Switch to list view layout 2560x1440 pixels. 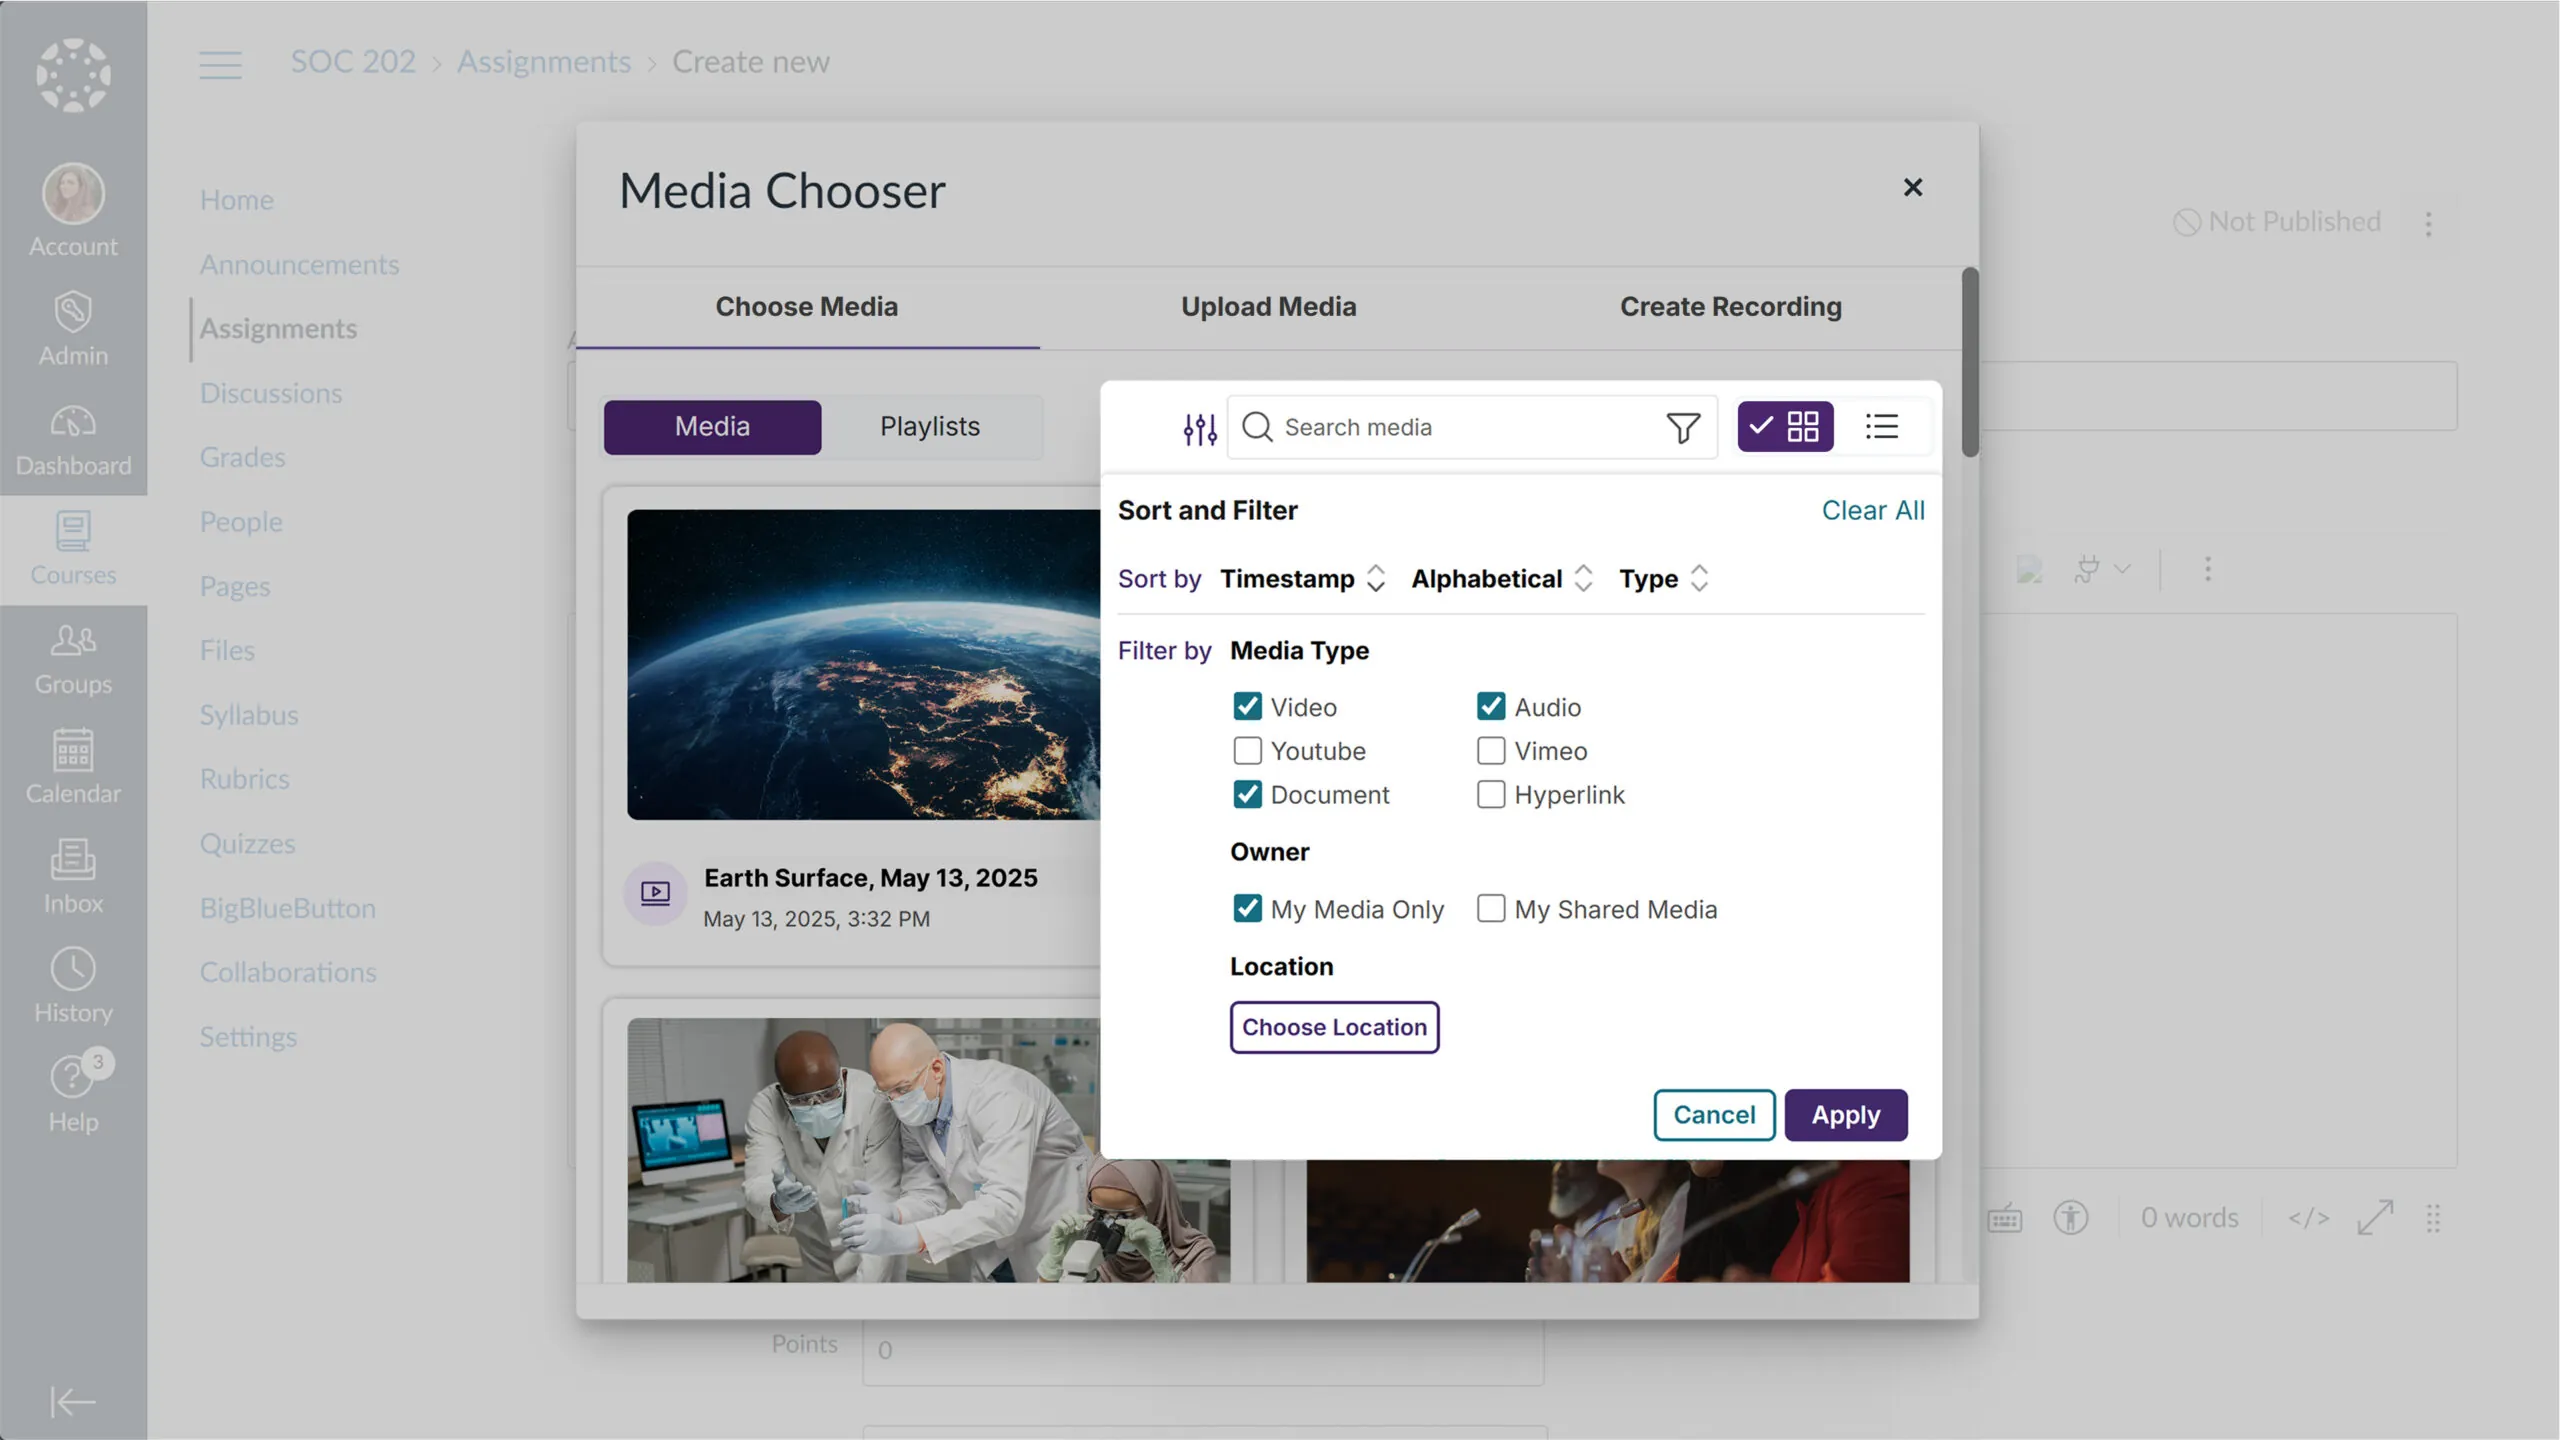pos(1881,427)
